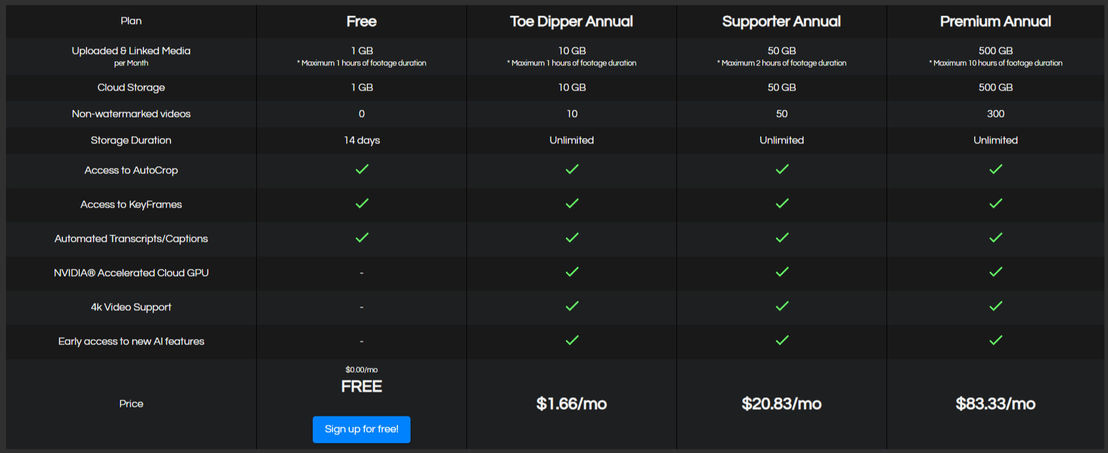Click AutoCrop checkmark in Supporter column
Image resolution: width=1108 pixels, height=453 pixels.
[x=782, y=170]
